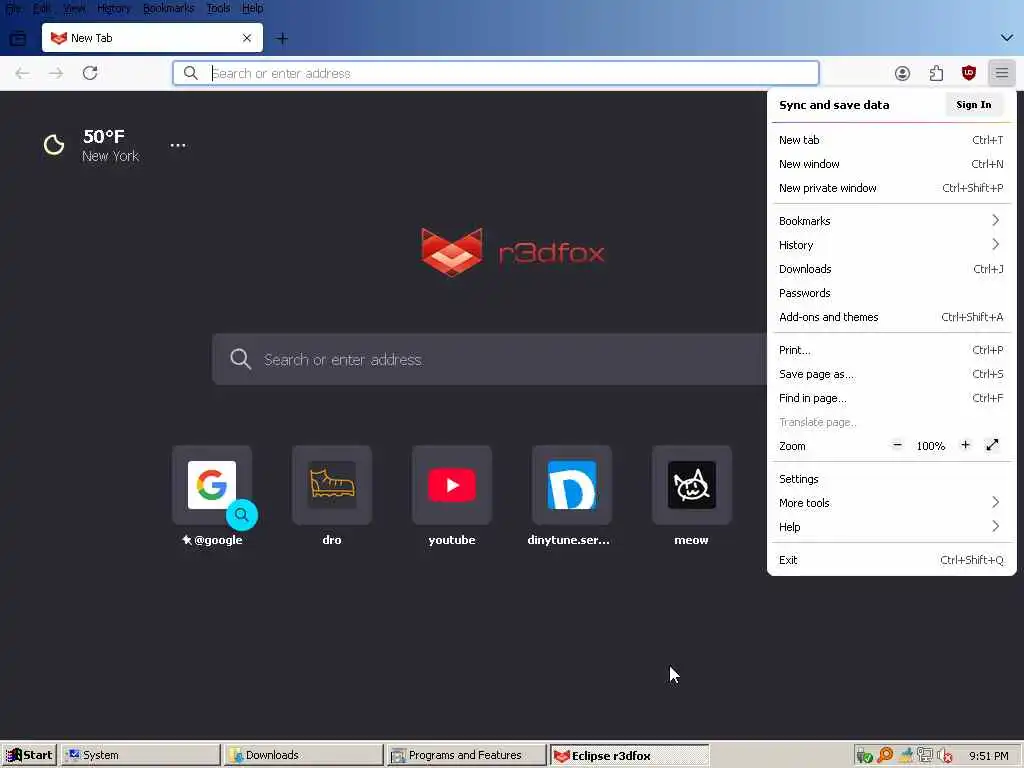The width and height of the screenshot is (1024, 768).
Task: Open the History menu bar item
Action: pos(114,8)
